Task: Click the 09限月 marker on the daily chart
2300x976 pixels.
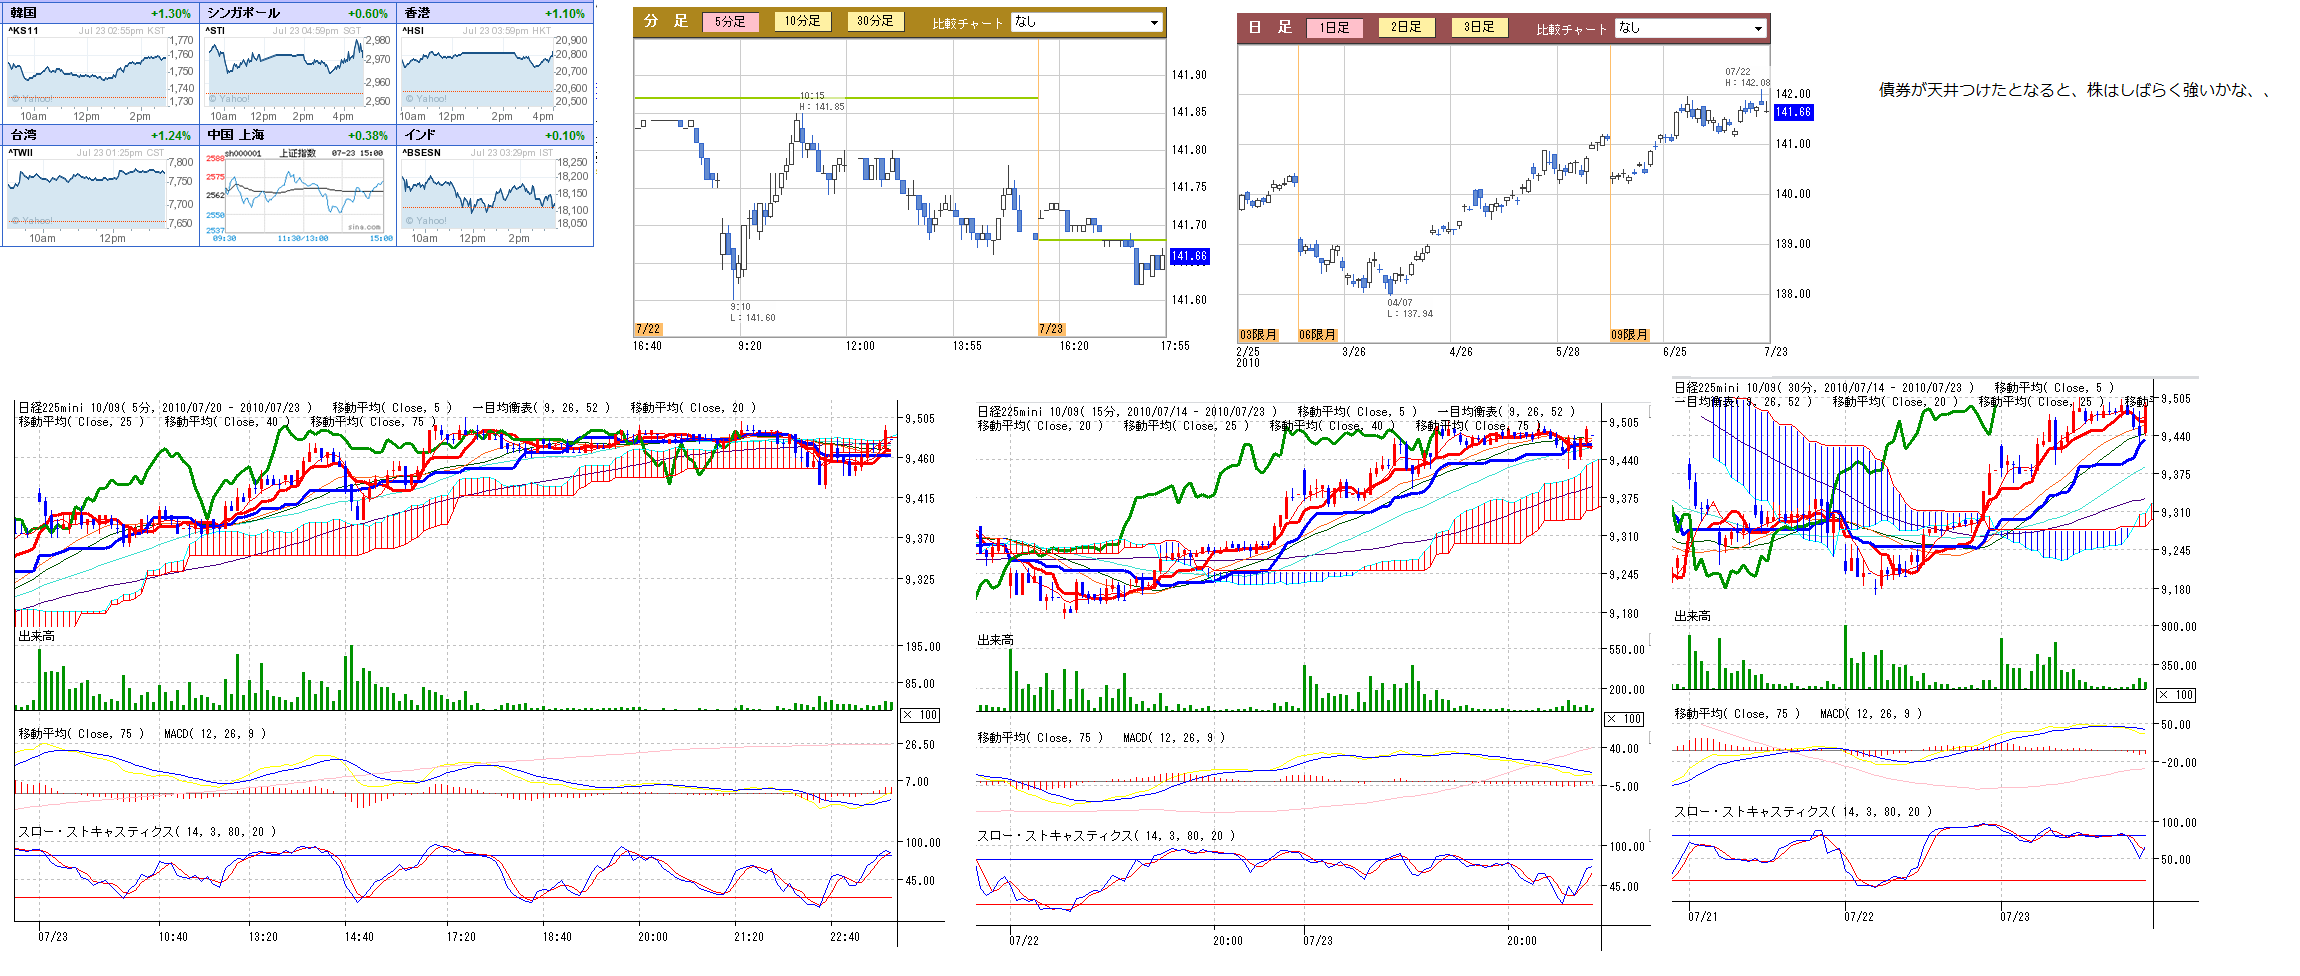Action: pyautogui.click(x=1629, y=335)
